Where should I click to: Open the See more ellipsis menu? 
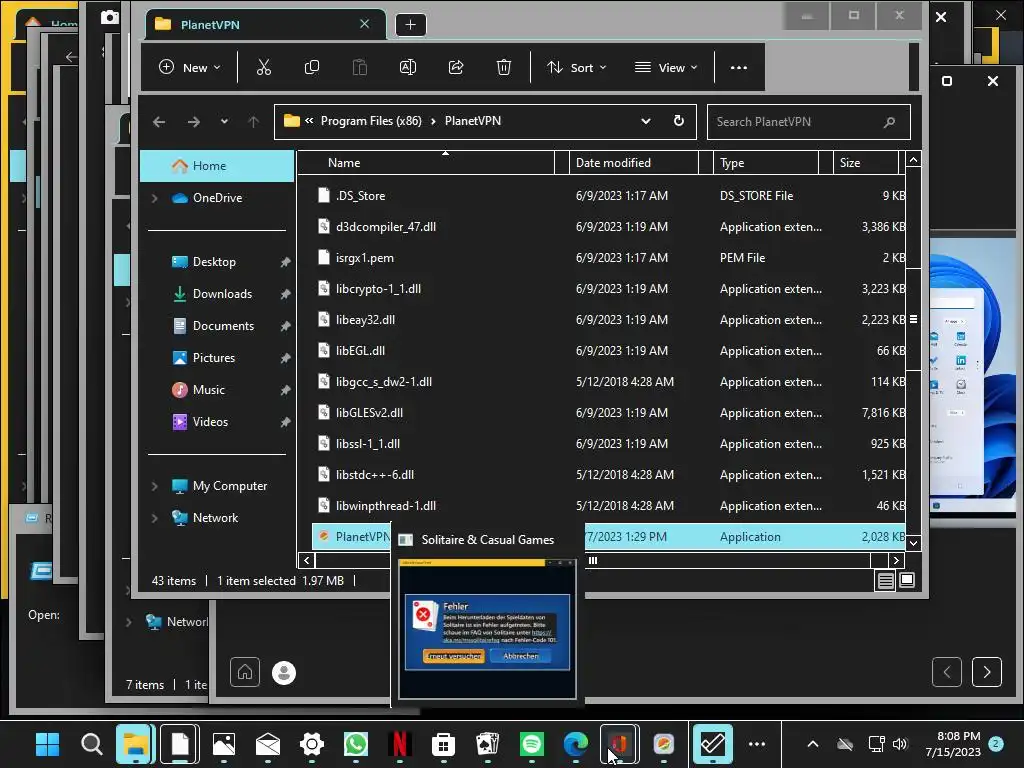[x=739, y=67]
